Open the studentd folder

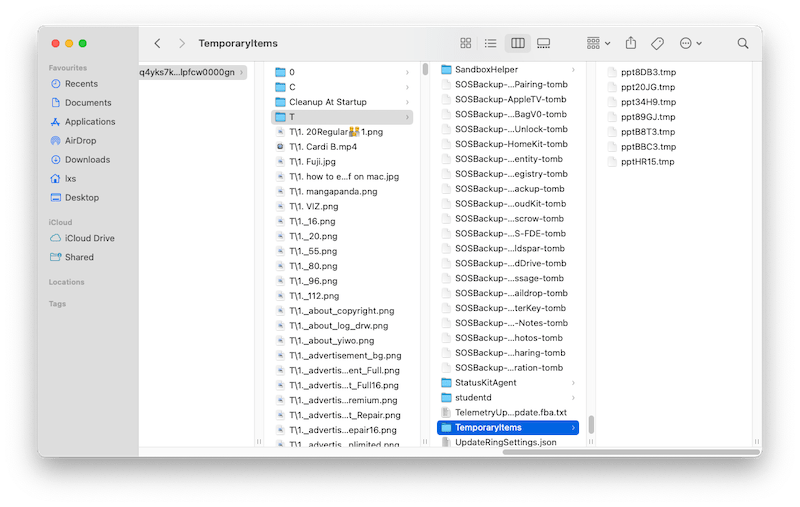pyautogui.click(x=473, y=398)
